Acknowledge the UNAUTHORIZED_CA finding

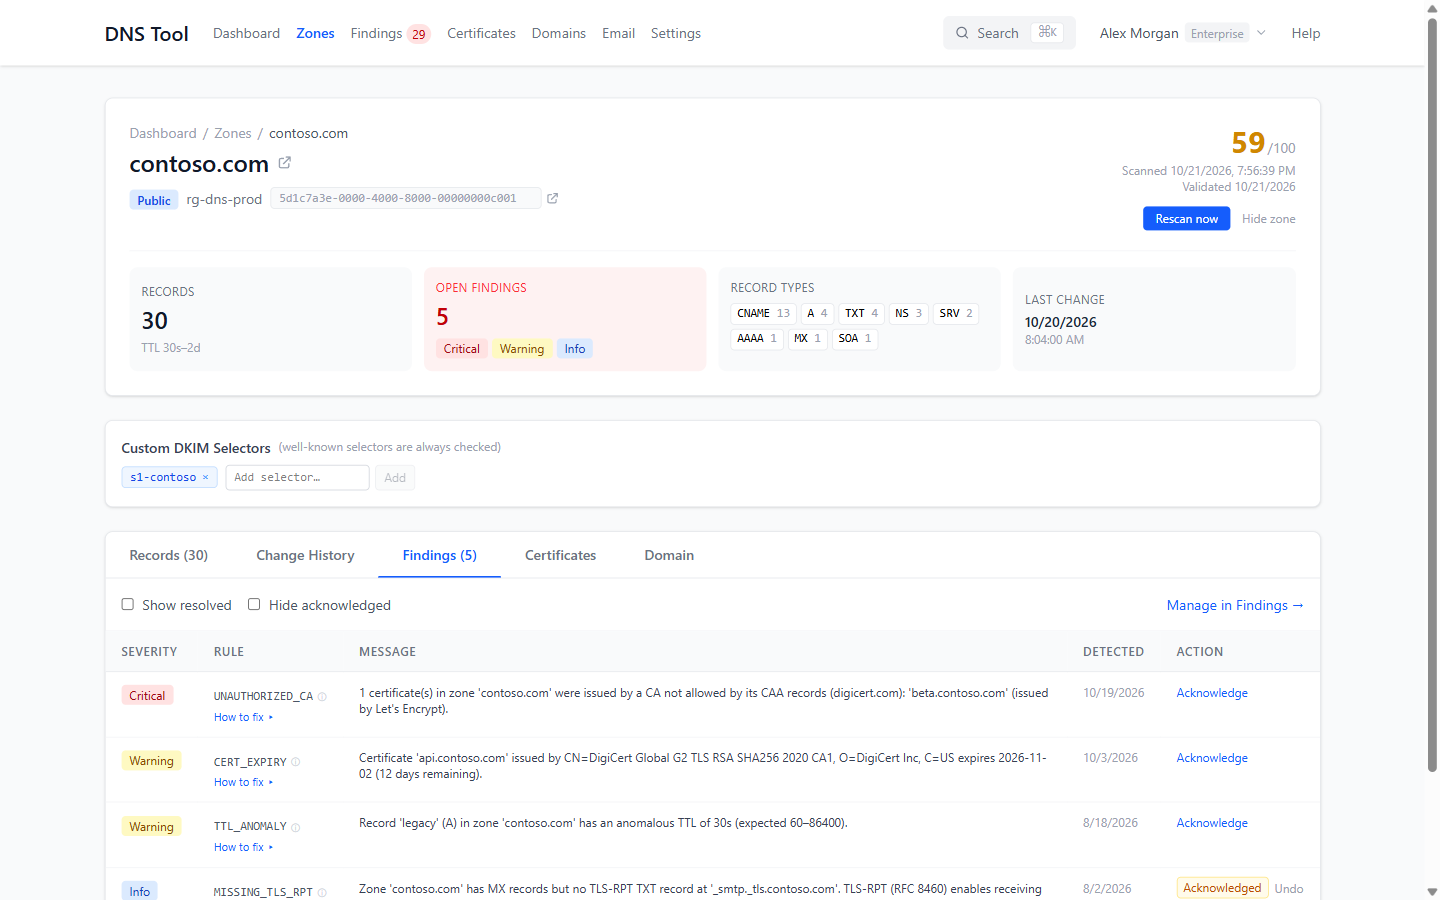pyautogui.click(x=1212, y=693)
